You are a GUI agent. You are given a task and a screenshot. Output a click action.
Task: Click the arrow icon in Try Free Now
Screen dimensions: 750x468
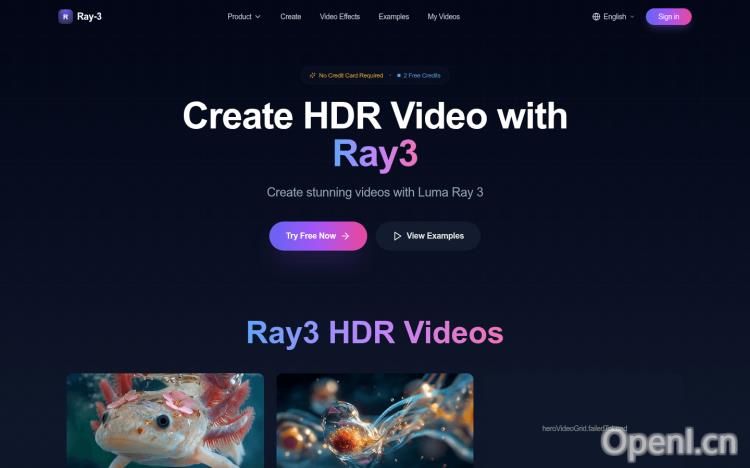point(345,236)
